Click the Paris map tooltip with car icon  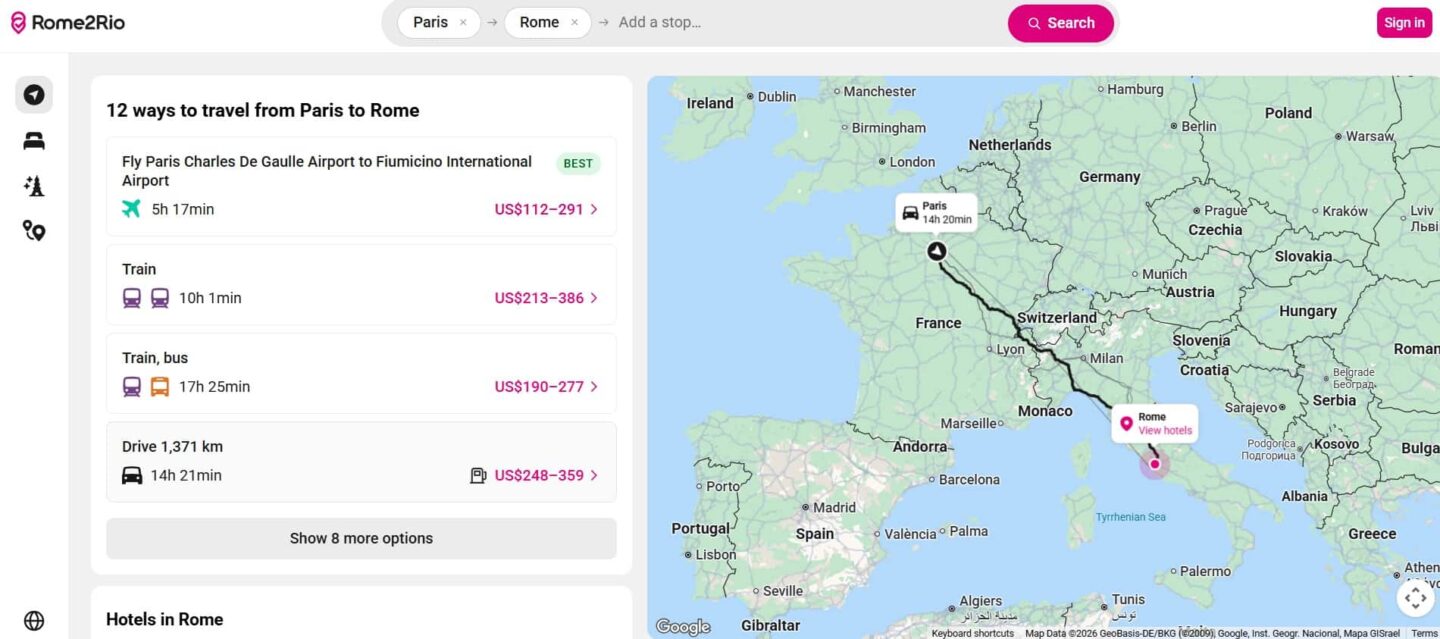[936, 213]
